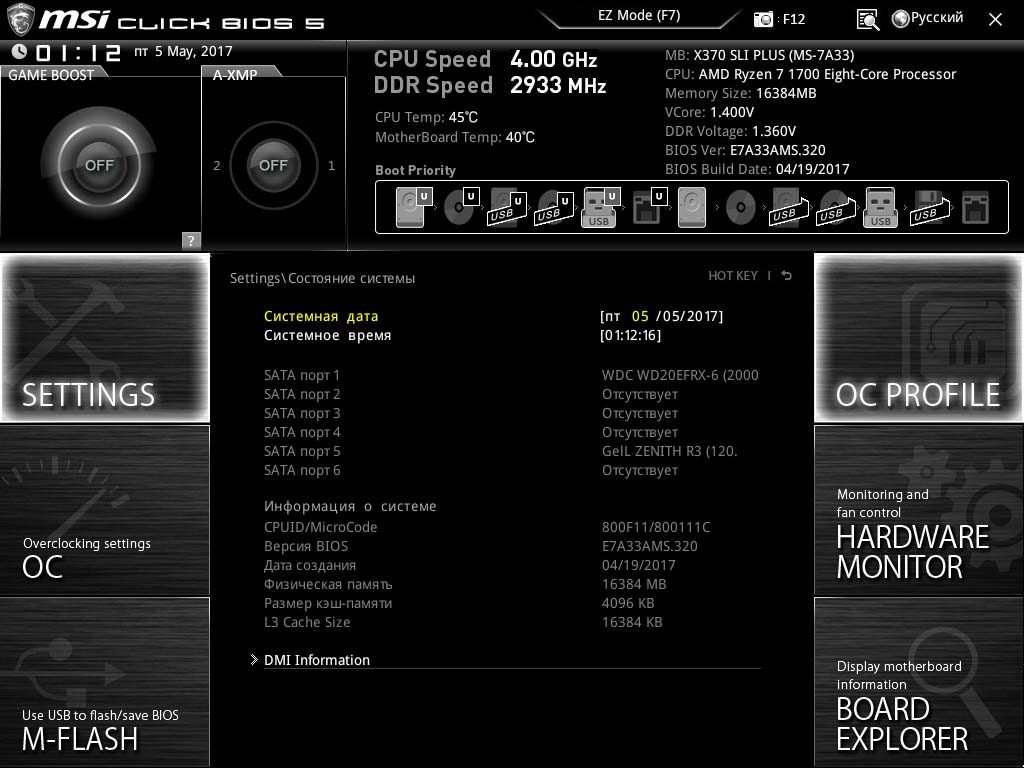Select A-XMP profile 2
Viewport: 1024px width, 768px height.
(x=217, y=166)
